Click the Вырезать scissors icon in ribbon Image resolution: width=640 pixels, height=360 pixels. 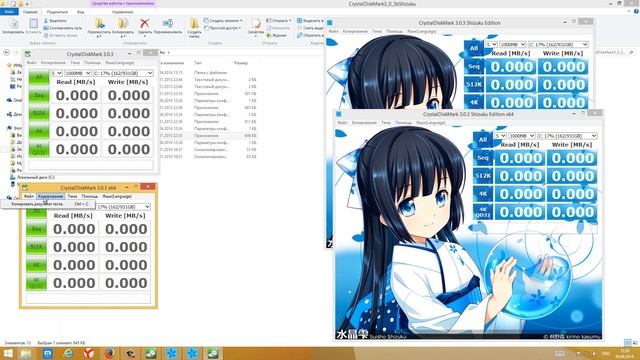[46, 20]
